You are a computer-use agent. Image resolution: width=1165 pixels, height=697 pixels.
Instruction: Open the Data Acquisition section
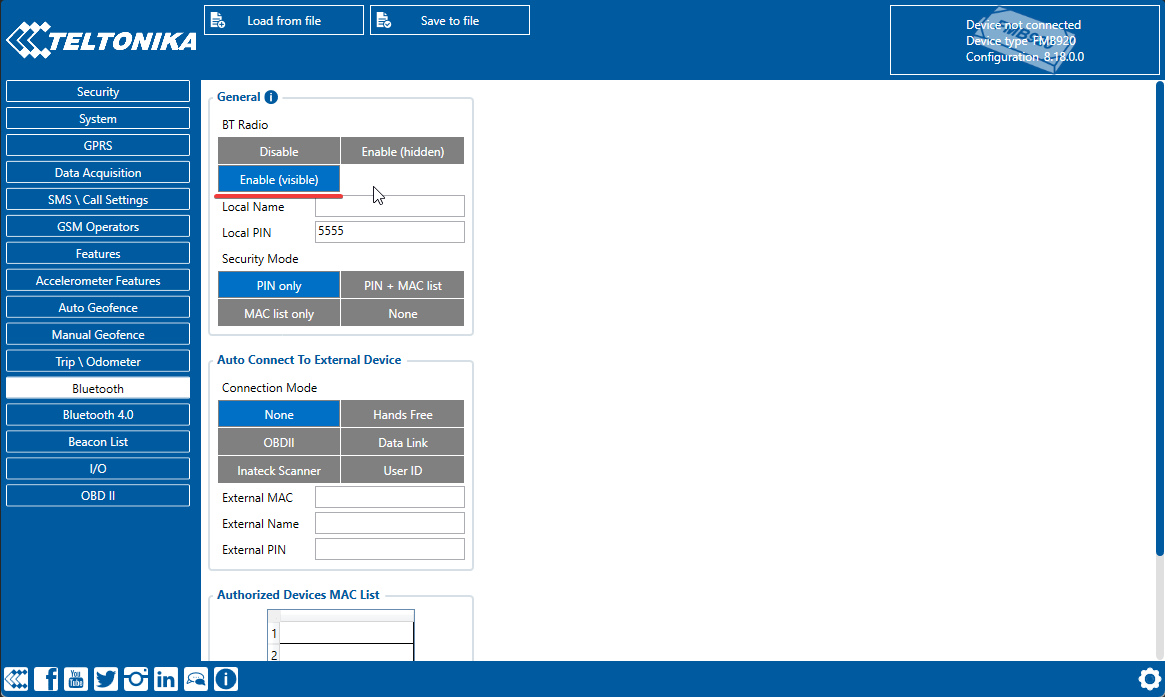tap(98, 172)
